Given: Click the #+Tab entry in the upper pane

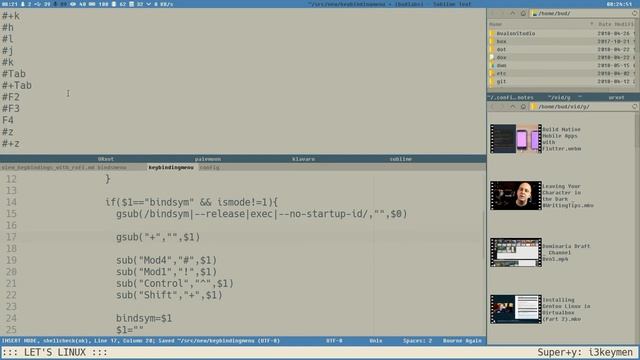Looking at the screenshot, I should [17, 85].
